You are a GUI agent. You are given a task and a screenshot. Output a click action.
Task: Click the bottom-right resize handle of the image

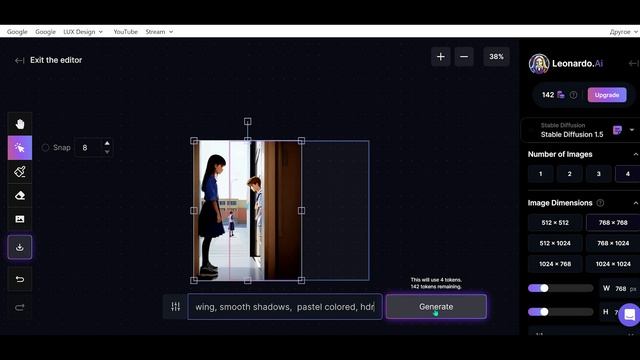coord(301,280)
